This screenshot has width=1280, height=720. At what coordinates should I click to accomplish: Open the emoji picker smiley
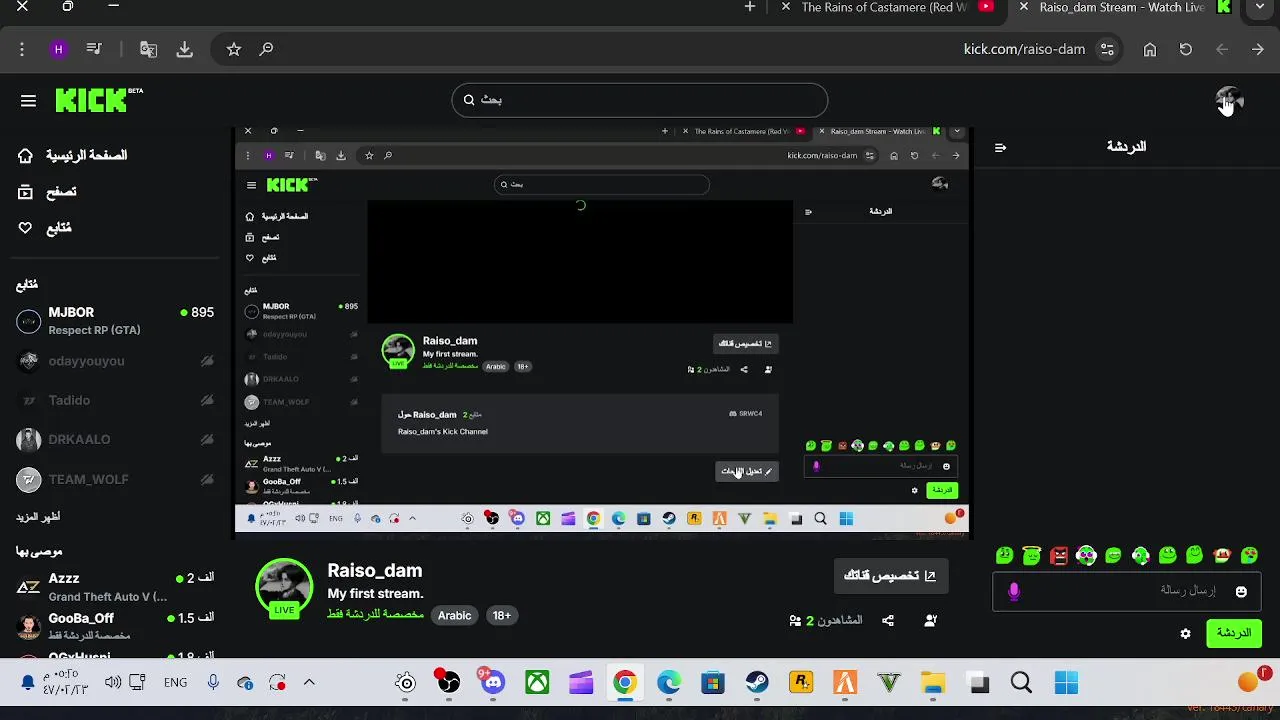click(1241, 591)
